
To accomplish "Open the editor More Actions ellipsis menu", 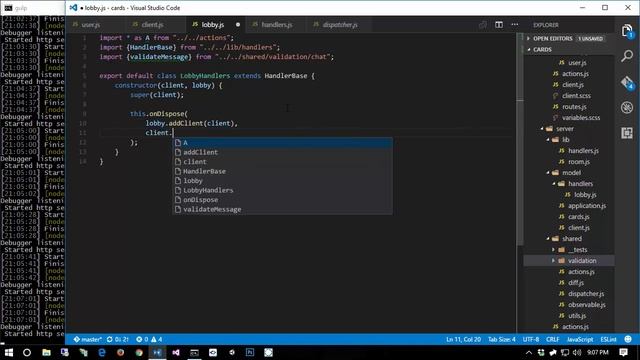I will pyautogui.click(x=515, y=25).
